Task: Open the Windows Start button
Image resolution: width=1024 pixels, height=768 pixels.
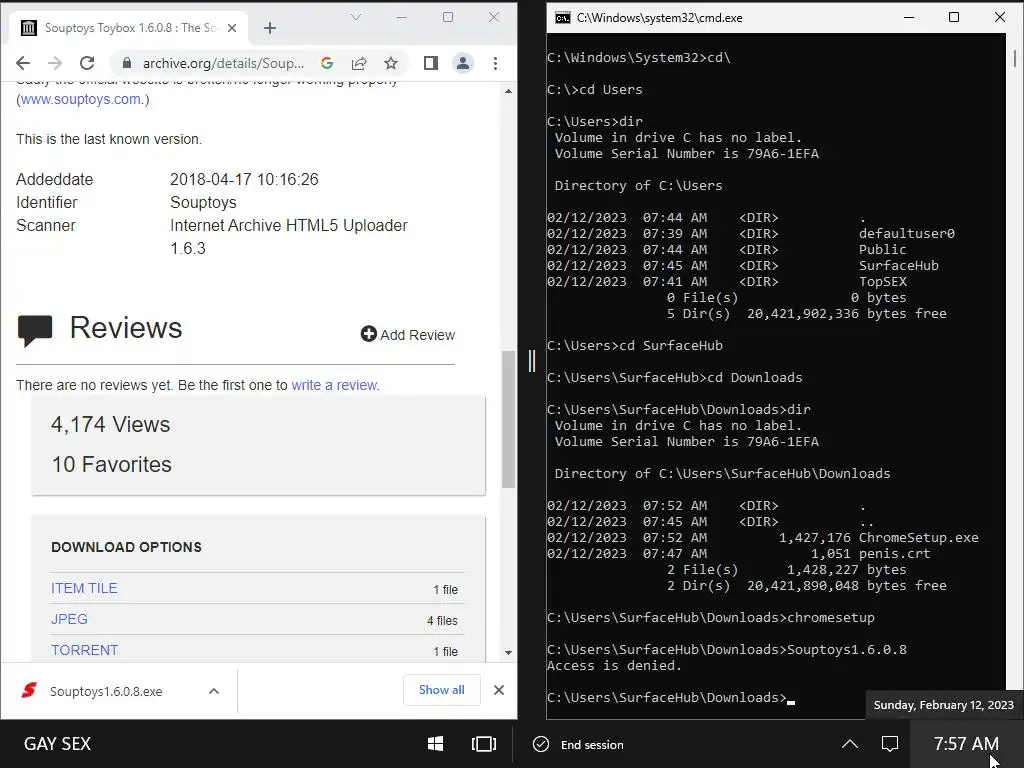Action: coord(435,744)
